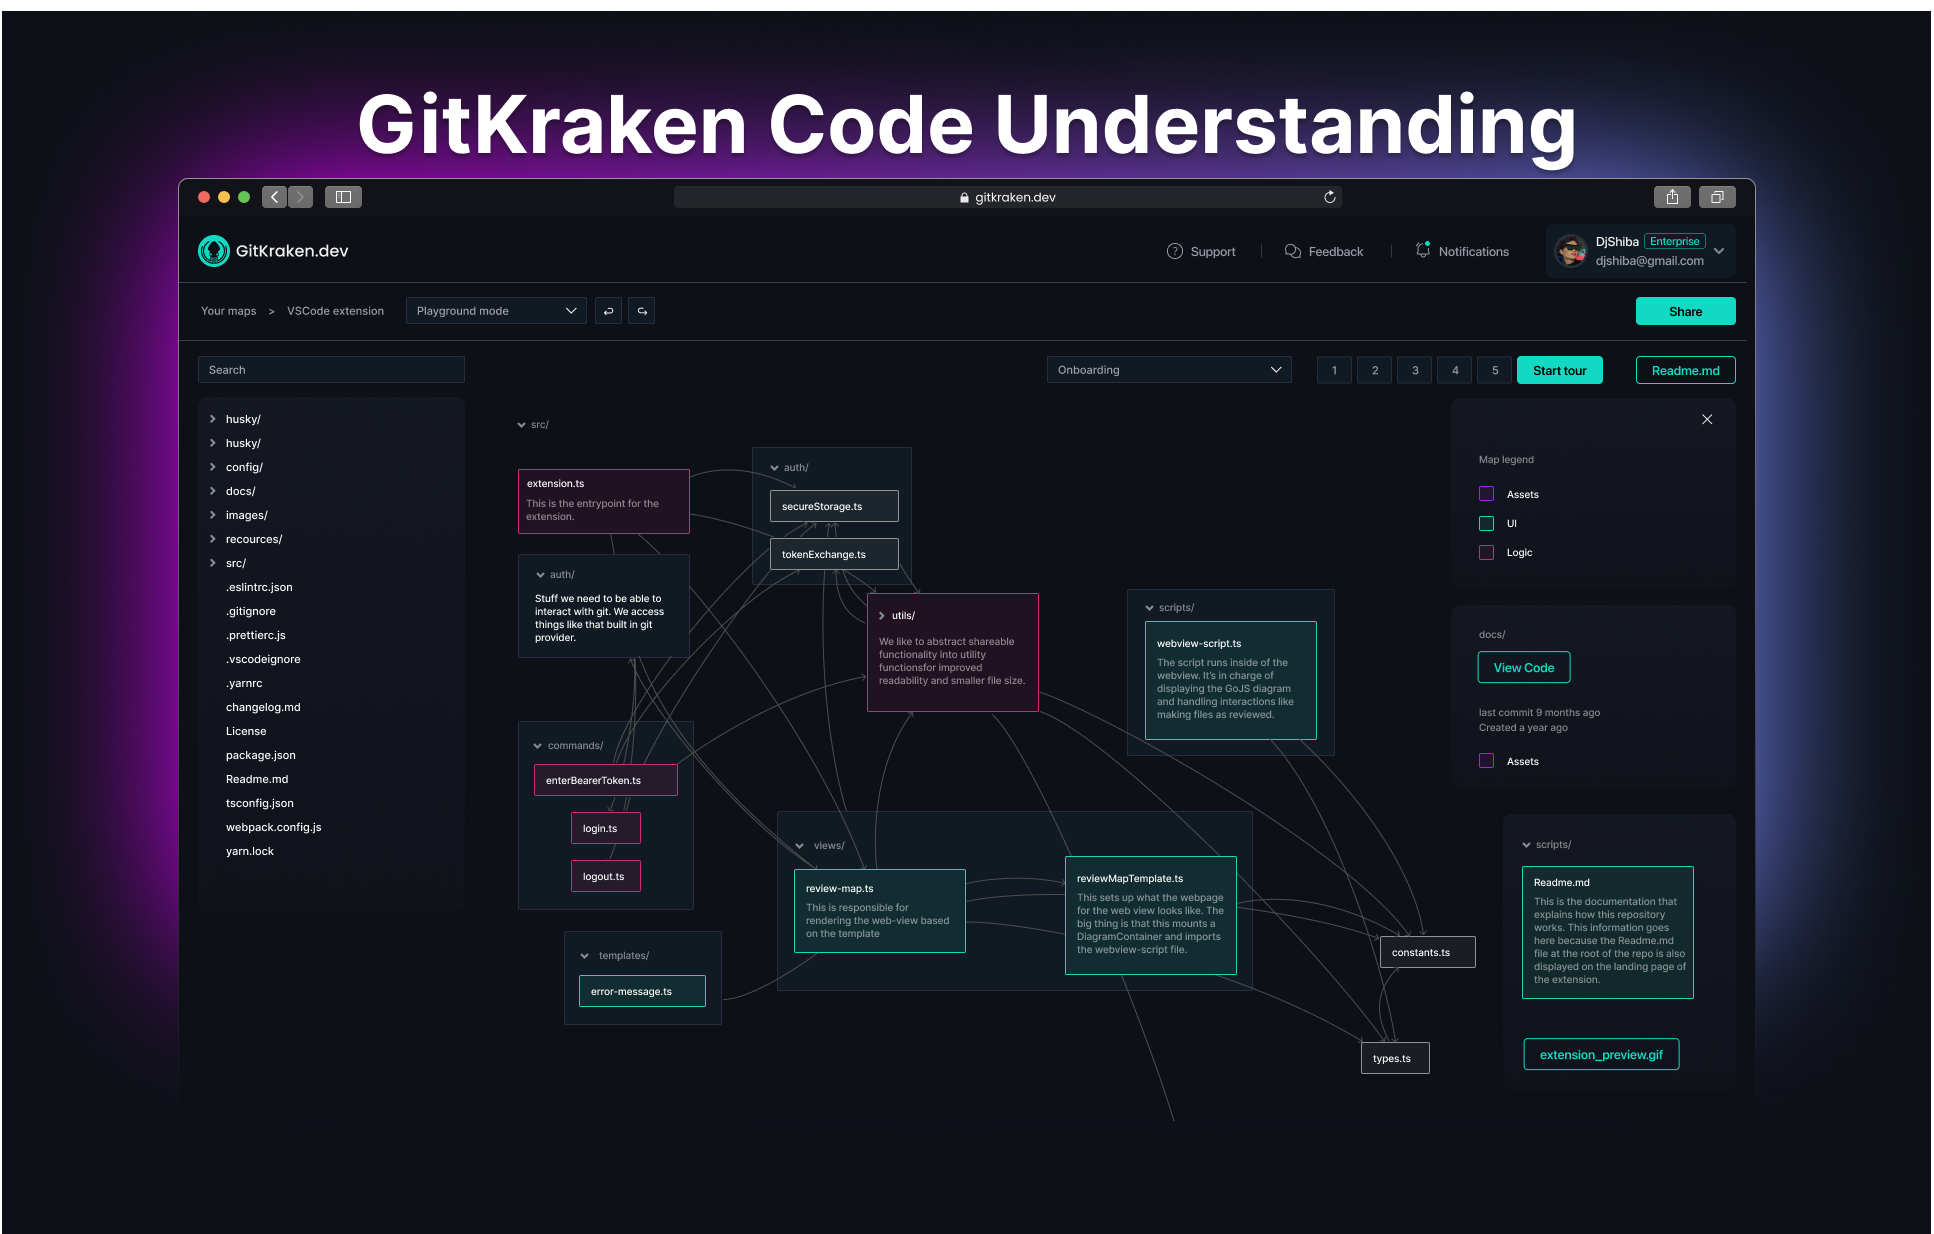This screenshot has height=1234, width=1934.
Task: Toggle the UI legend checkbox
Action: 1486,523
